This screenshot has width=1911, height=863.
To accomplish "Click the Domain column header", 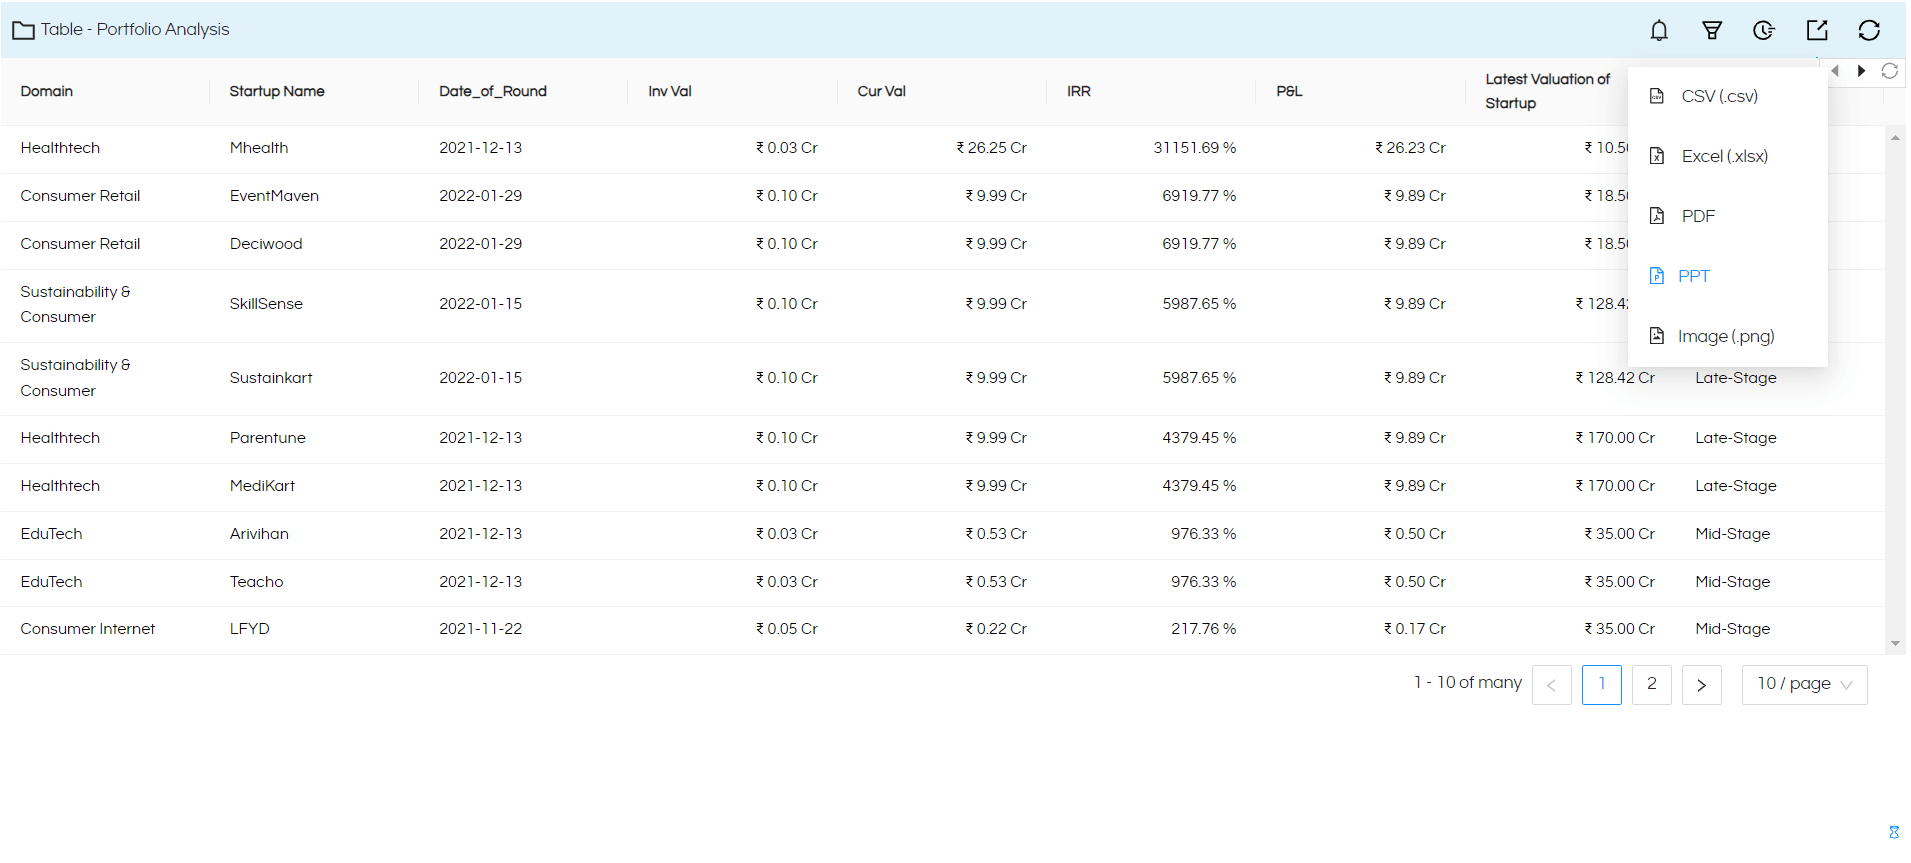I will click(47, 91).
